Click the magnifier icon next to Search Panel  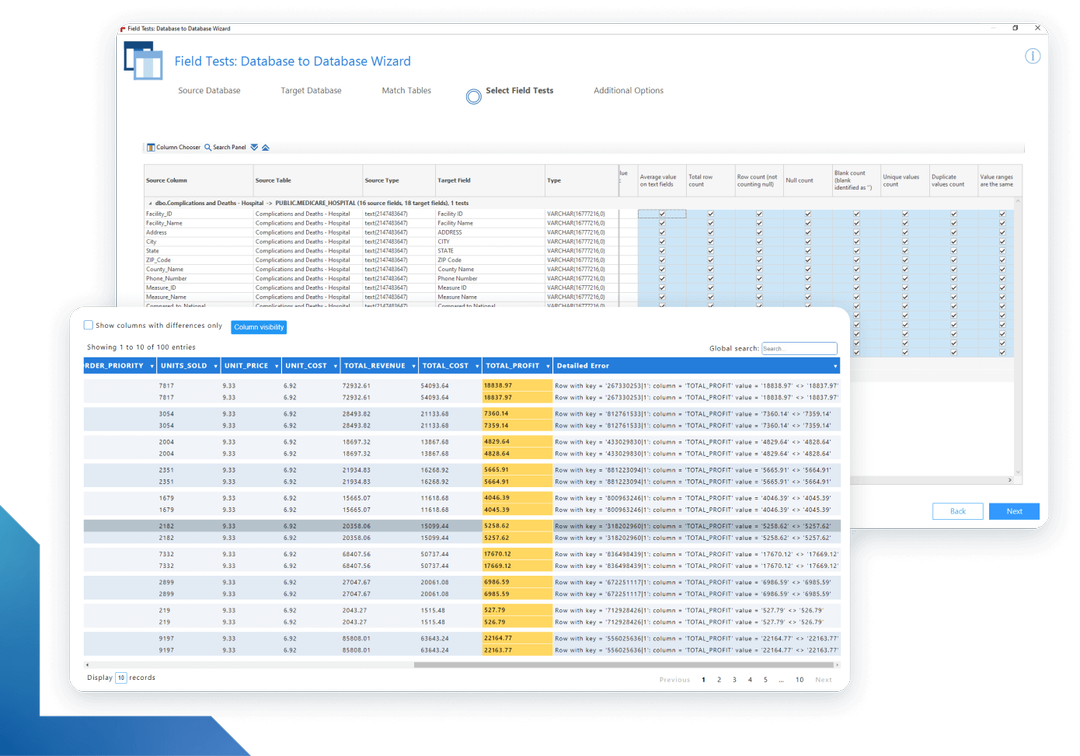208,146
